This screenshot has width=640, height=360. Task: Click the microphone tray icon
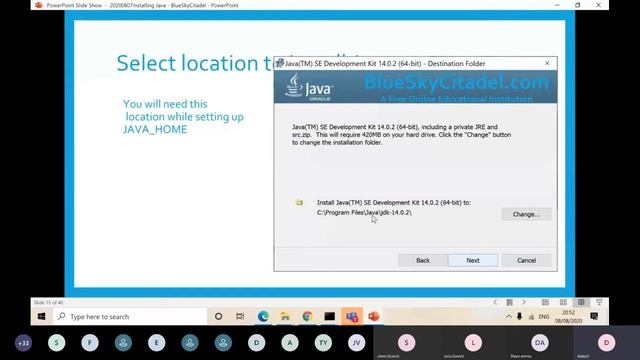point(519,317)
